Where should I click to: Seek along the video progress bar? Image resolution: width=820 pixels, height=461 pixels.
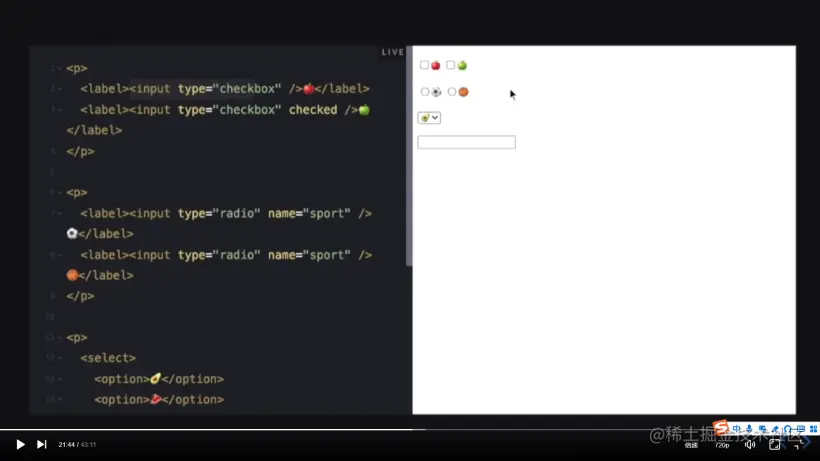click(410, 430)
